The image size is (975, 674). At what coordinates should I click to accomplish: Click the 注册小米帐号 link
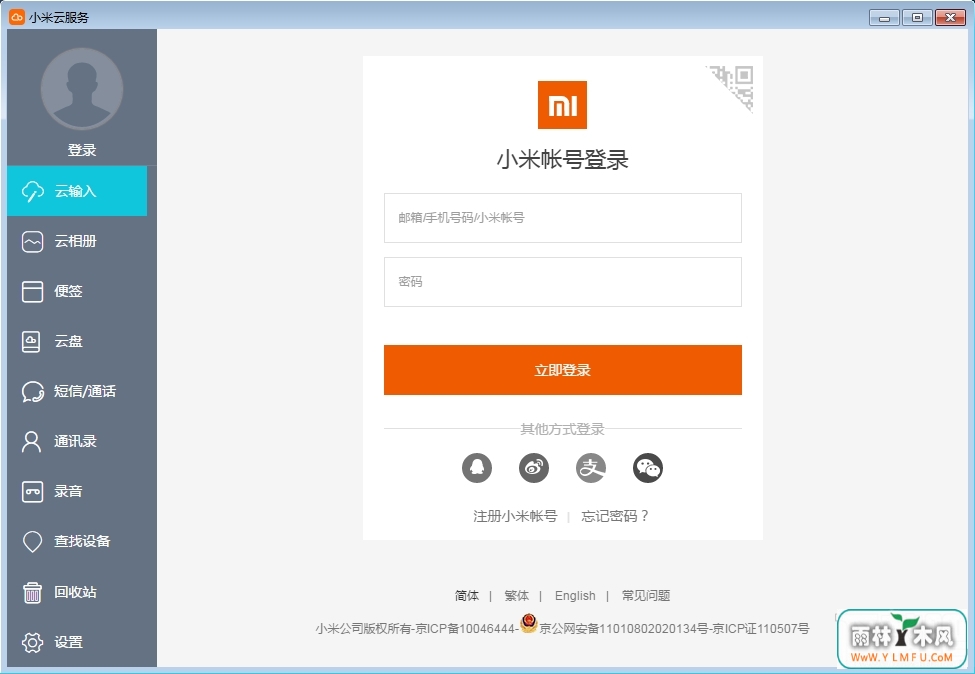(x=515, y=516)
